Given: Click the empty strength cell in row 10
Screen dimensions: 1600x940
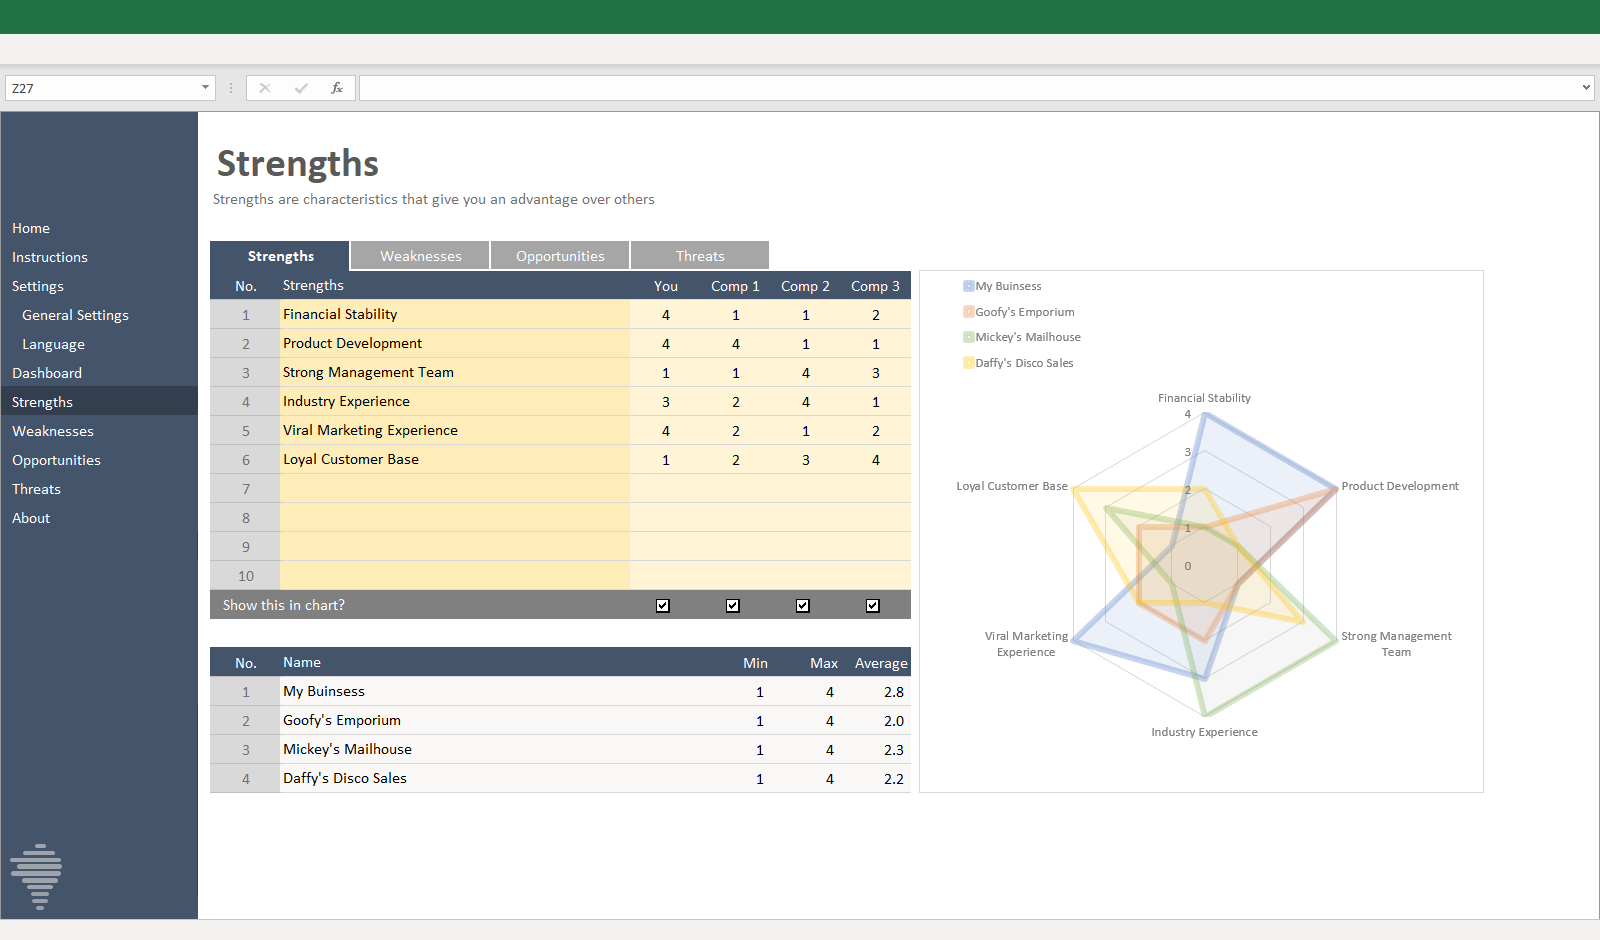Looking at the screenshot, I should click(x=455, y=575).
